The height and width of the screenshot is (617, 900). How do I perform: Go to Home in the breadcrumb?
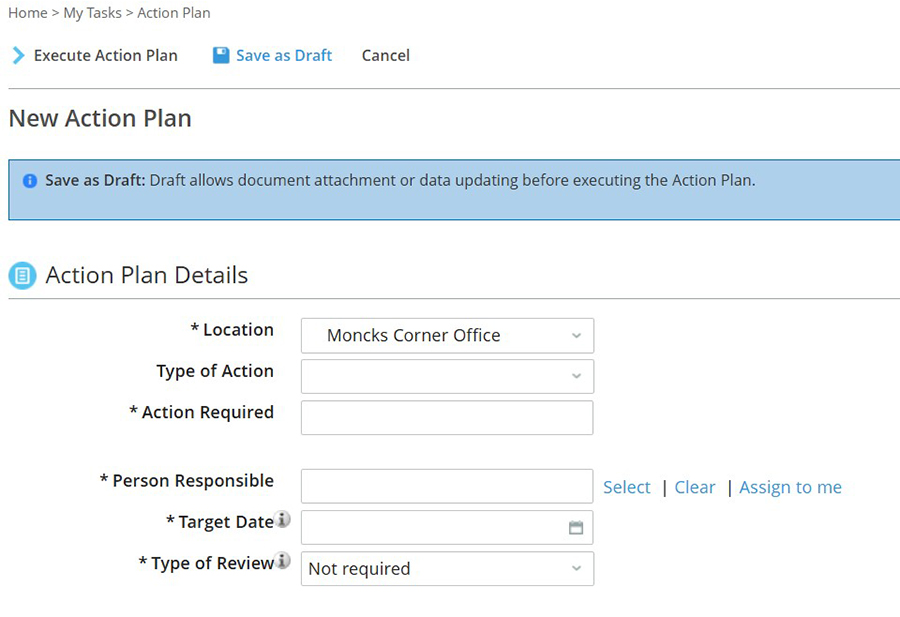tap(28, 13)
